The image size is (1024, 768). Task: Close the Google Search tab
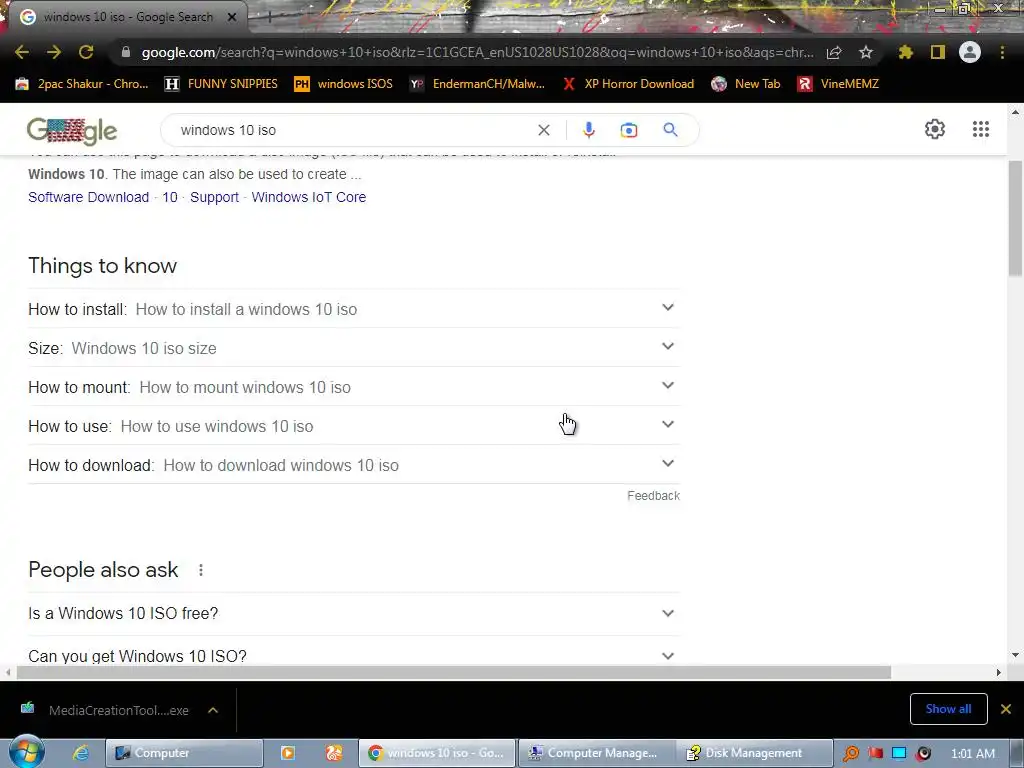(232, 17)
